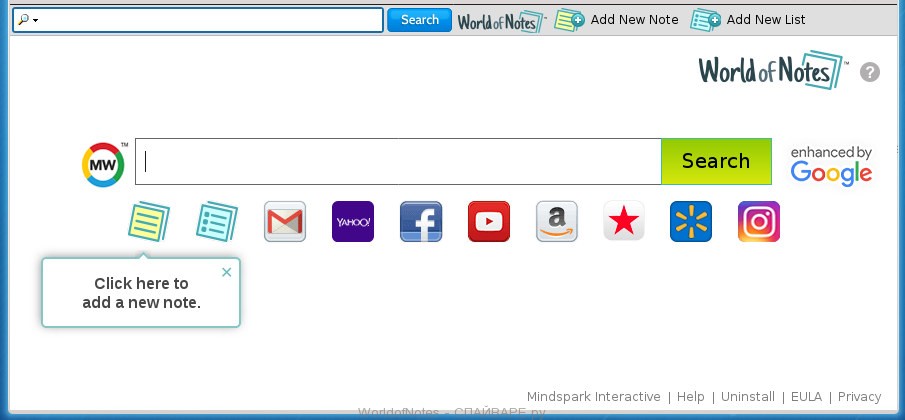The image size is (905, 420).
Task: Click the green Search button
Action: click(x=716, y=162)
